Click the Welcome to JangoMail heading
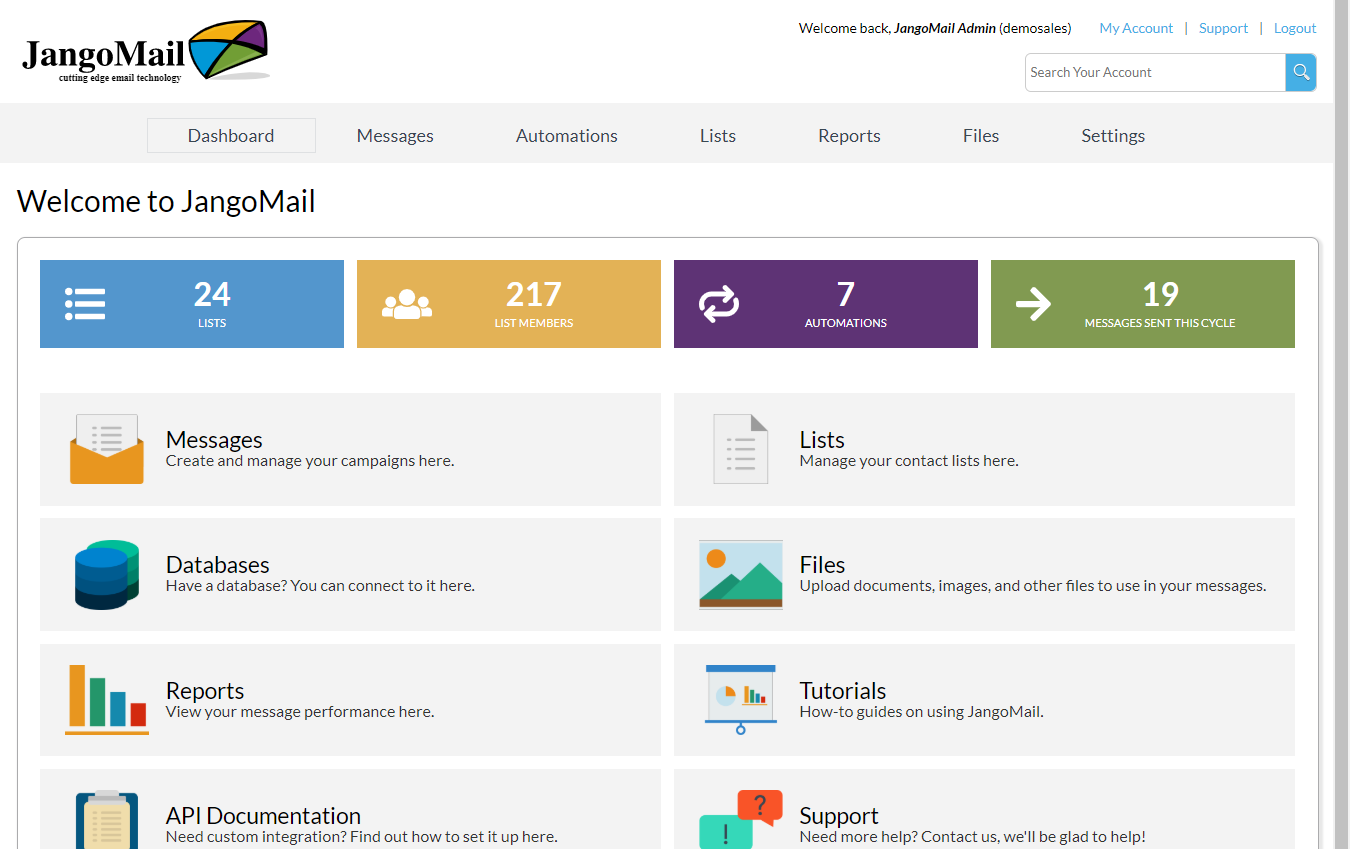Image resolution: width=1350 pixels, height=849 pixels. click(166, 201)
